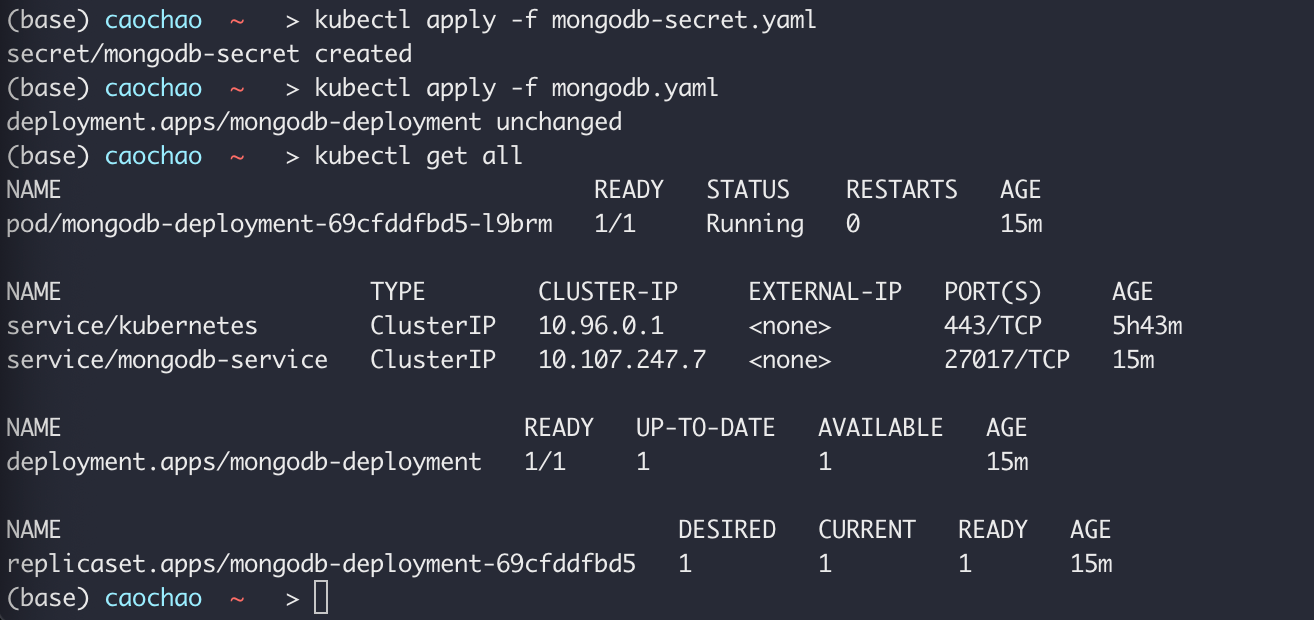1314x620 pixels.
Task: Click the '1/1' ready value in deployment row
Action: (x=545, y=462)
